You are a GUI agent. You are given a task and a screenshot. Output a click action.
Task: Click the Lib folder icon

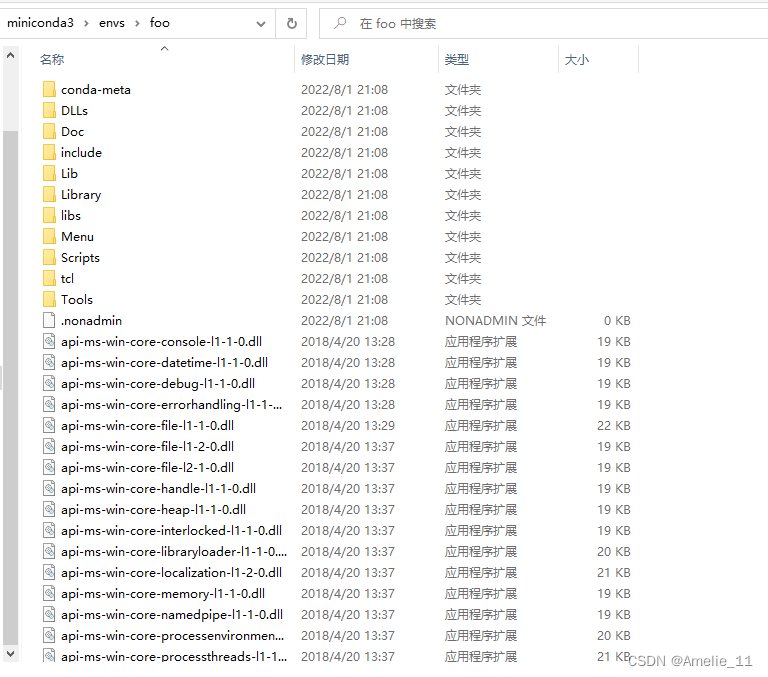coord(49,174)
